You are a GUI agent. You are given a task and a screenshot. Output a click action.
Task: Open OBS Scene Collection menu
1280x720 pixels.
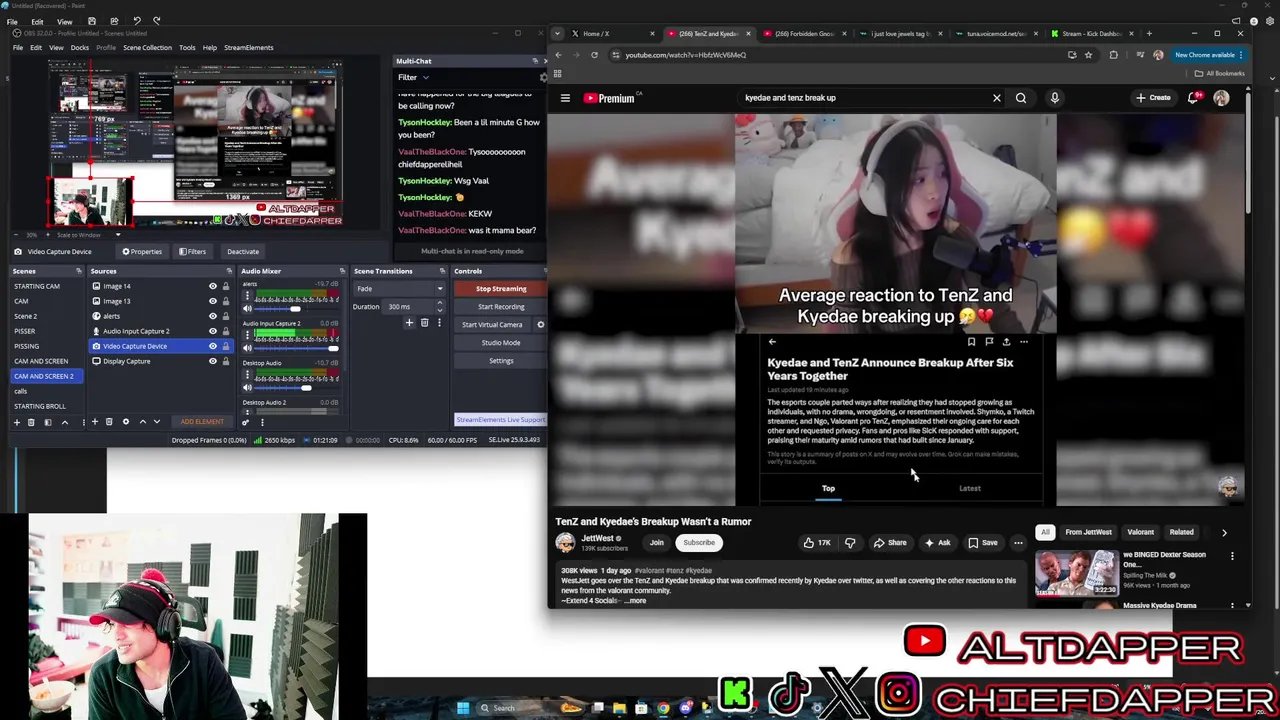click(147, 47)
